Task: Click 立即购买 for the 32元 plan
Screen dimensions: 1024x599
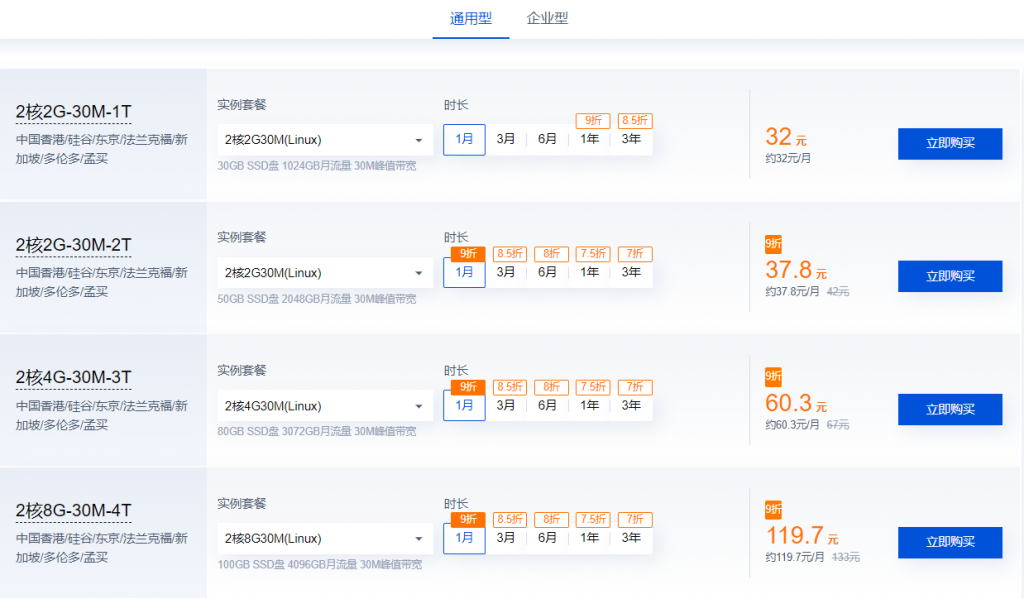Action: 949,143
